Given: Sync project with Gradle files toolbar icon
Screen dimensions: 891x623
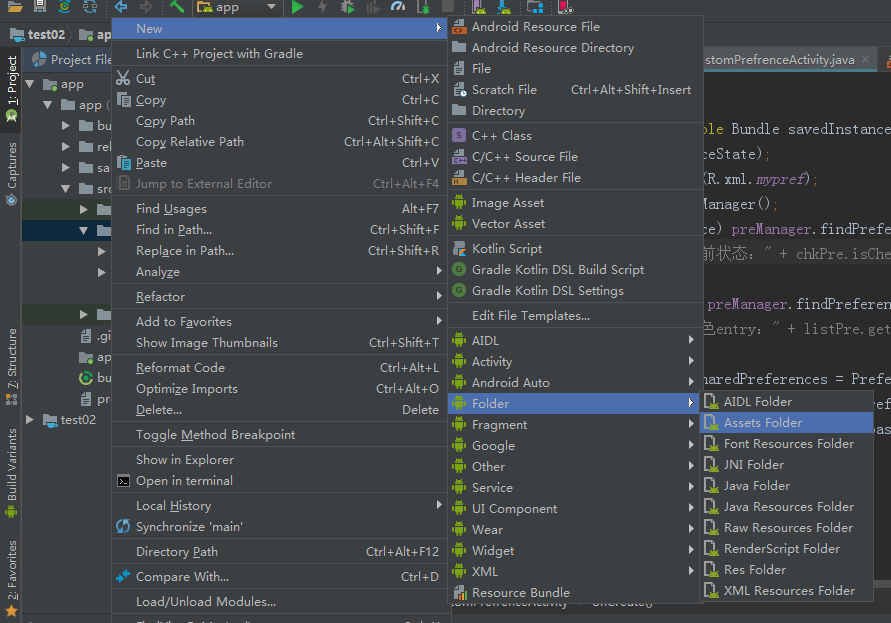Looking at the screenshot, I should tap(65, 9).
